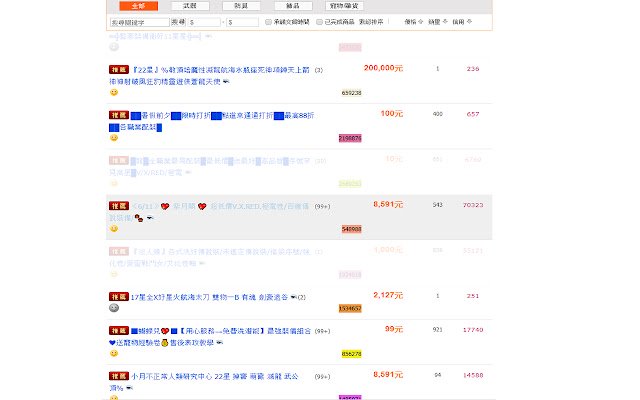Viewport: 640px width, 400px height.
Task: Click the 2,127元 price
Action: (x=388, y=295)
